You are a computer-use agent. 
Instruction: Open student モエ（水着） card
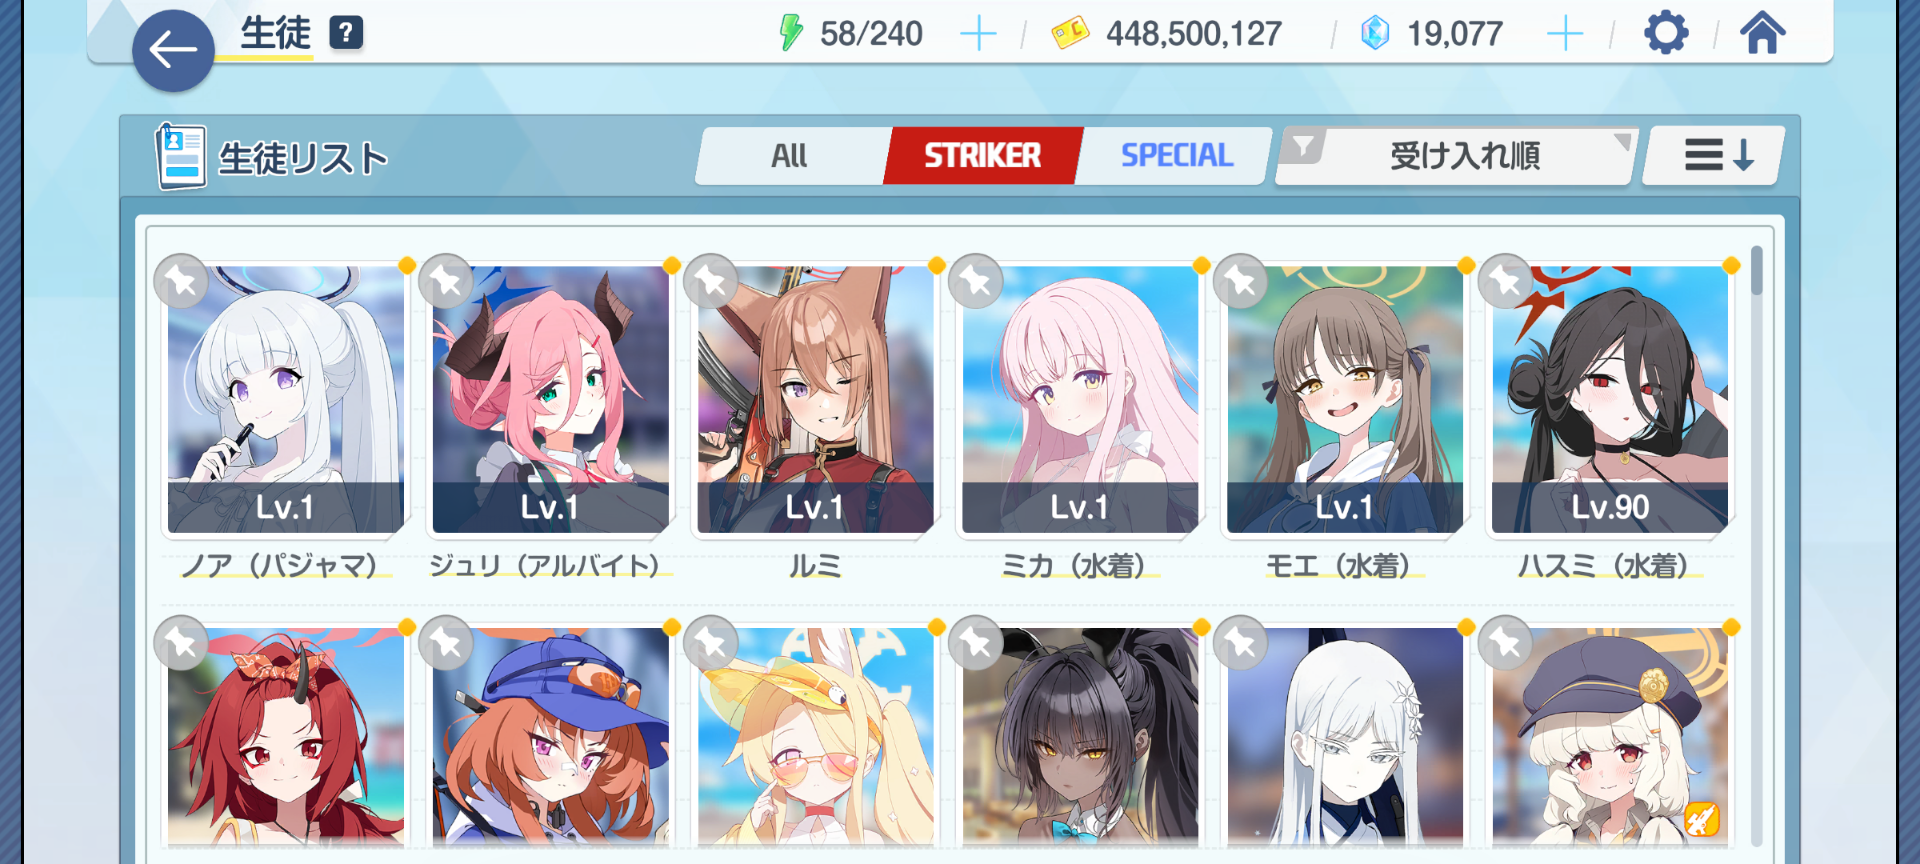click(1344, 400)
